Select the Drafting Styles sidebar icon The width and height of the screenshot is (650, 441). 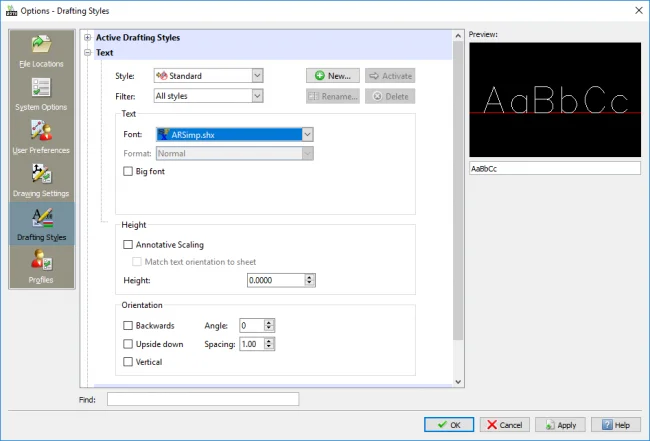pos(41,224)
